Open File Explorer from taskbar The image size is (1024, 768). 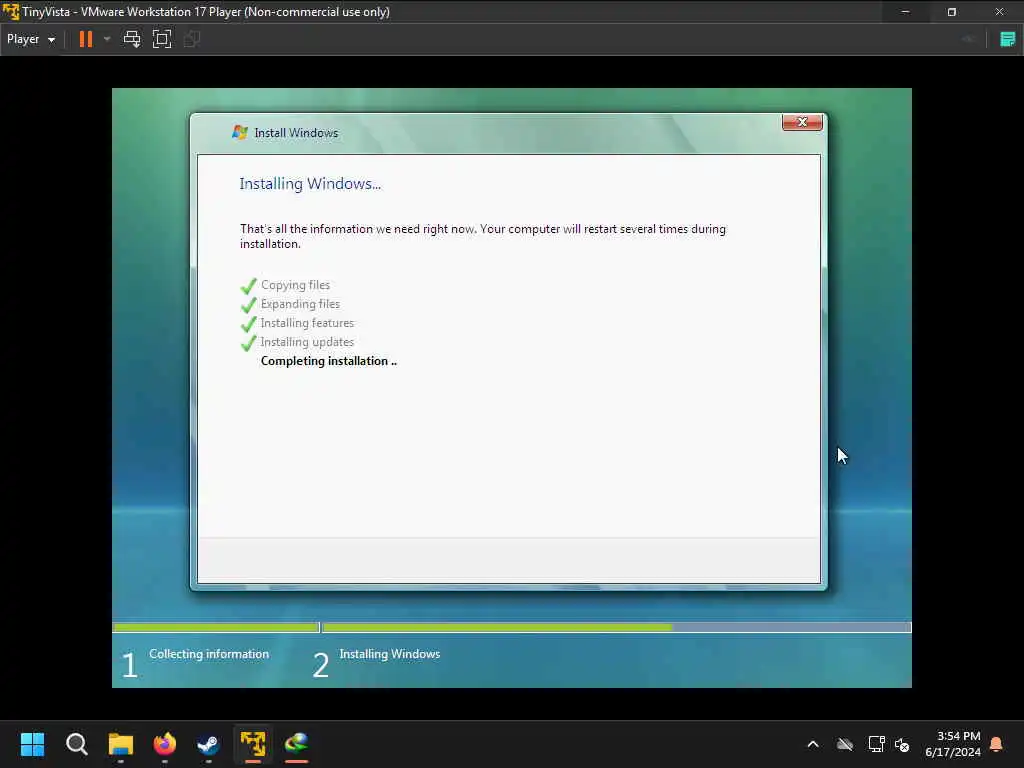tap(121, 744)
